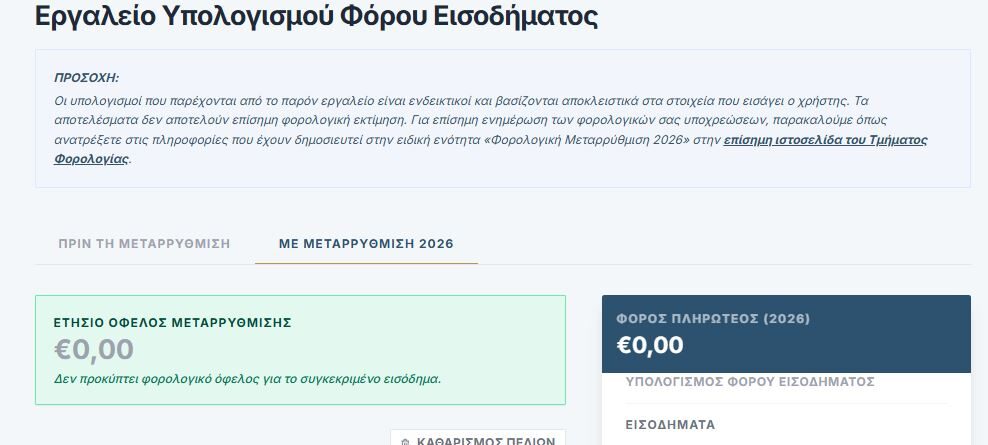Viewport: 988px width, 445px height.
Task: Click the white €0,00 tax payable amount
Action: pyautogui.click(x=650, y=345)
